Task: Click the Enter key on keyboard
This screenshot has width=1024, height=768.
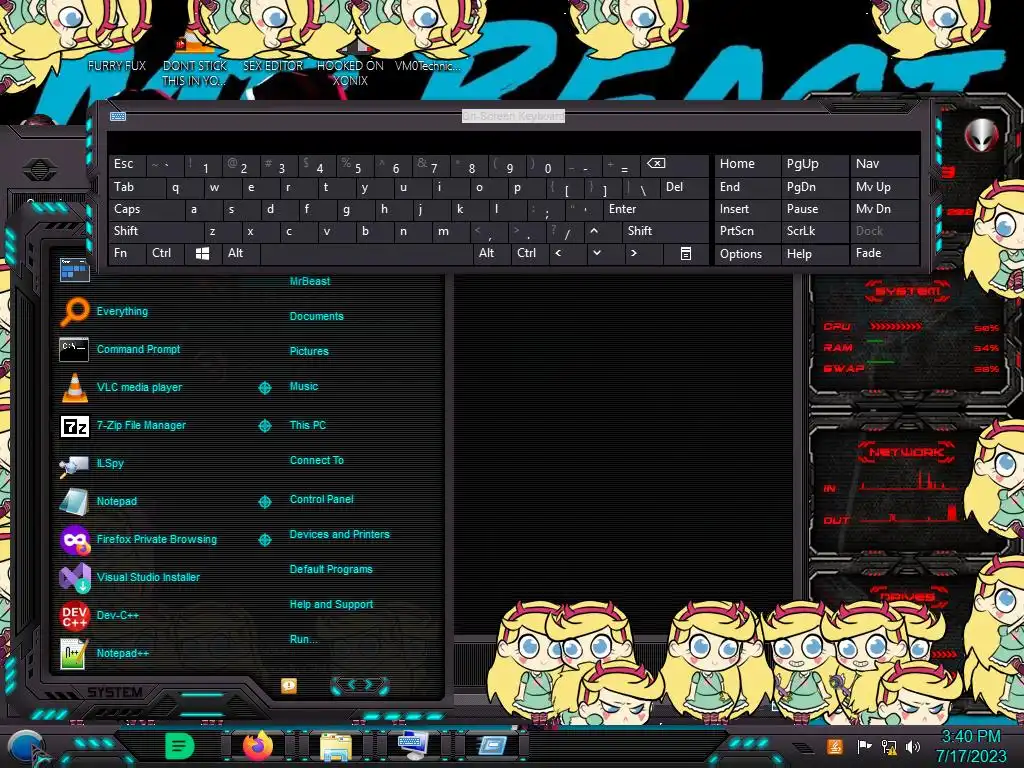Action: (656, 209)
